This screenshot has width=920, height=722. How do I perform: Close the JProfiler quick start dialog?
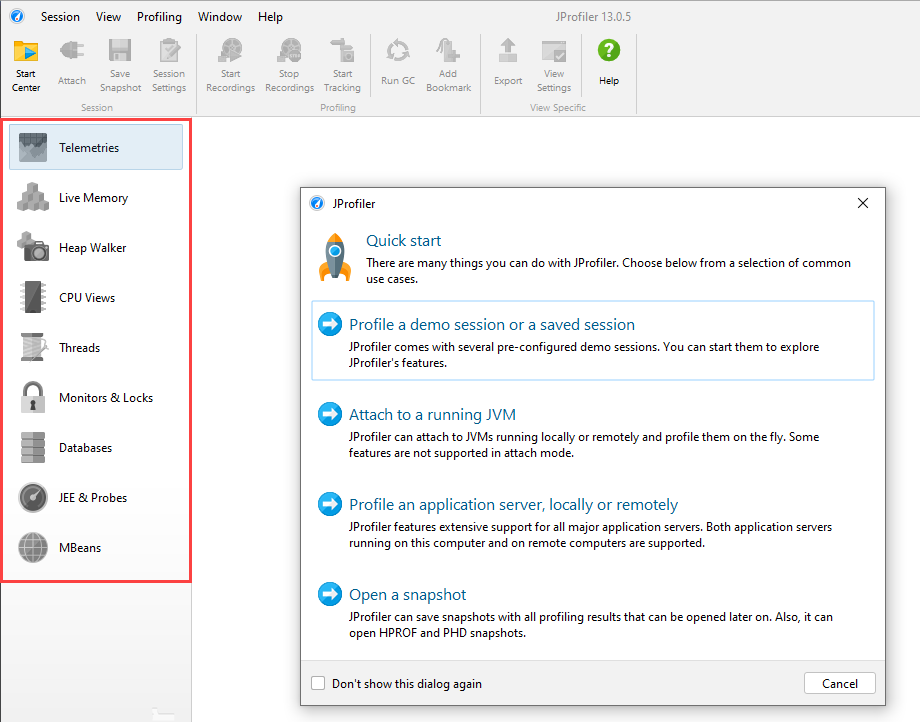tap(862, 203)
